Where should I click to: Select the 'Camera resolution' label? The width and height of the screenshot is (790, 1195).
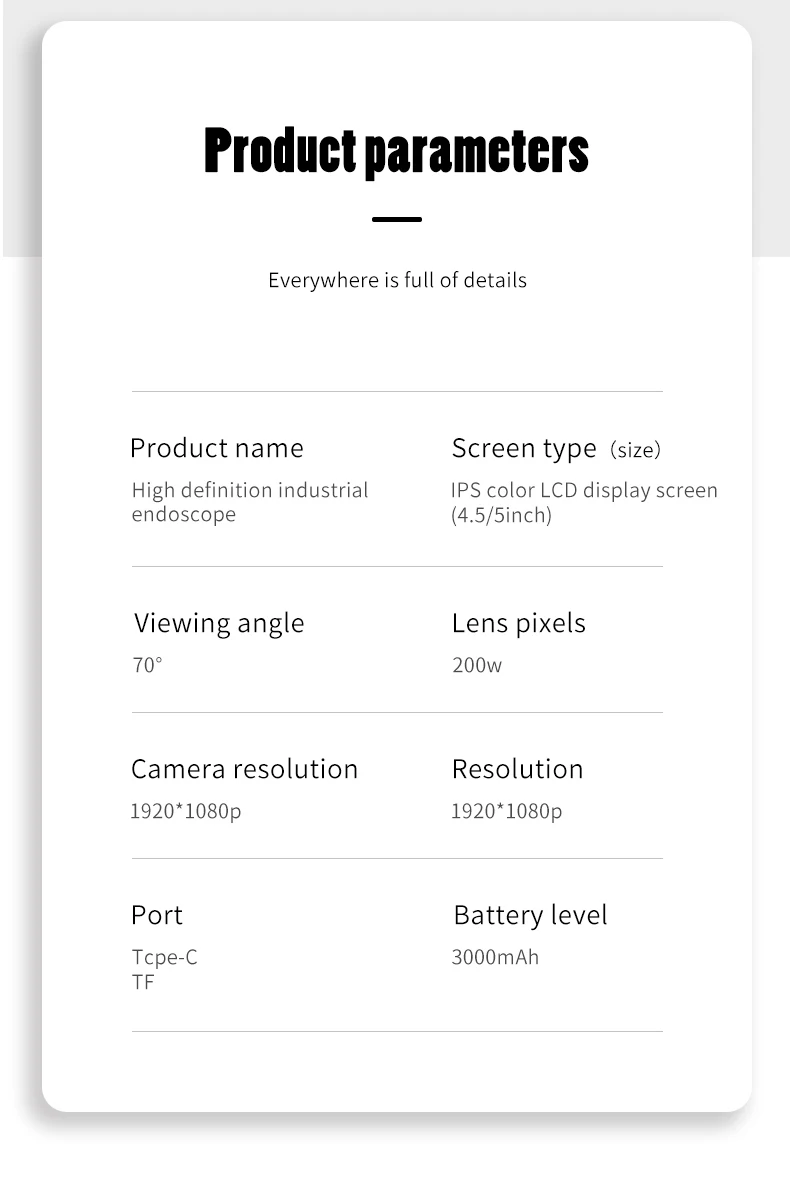245,770
